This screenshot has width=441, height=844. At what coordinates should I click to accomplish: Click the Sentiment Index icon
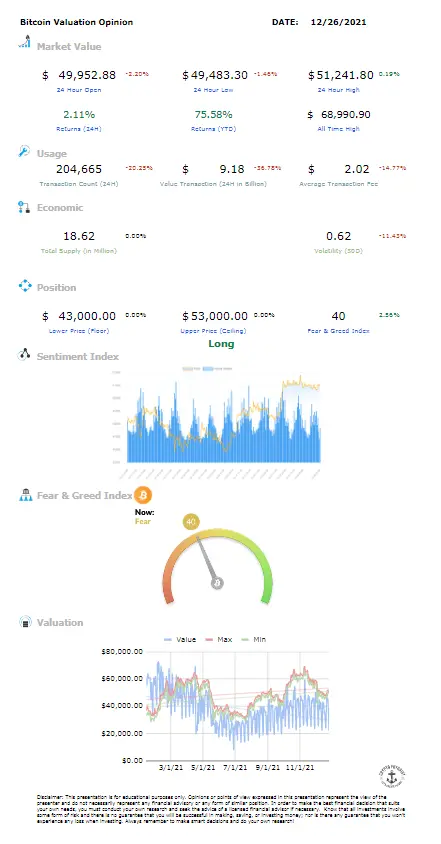24,355
